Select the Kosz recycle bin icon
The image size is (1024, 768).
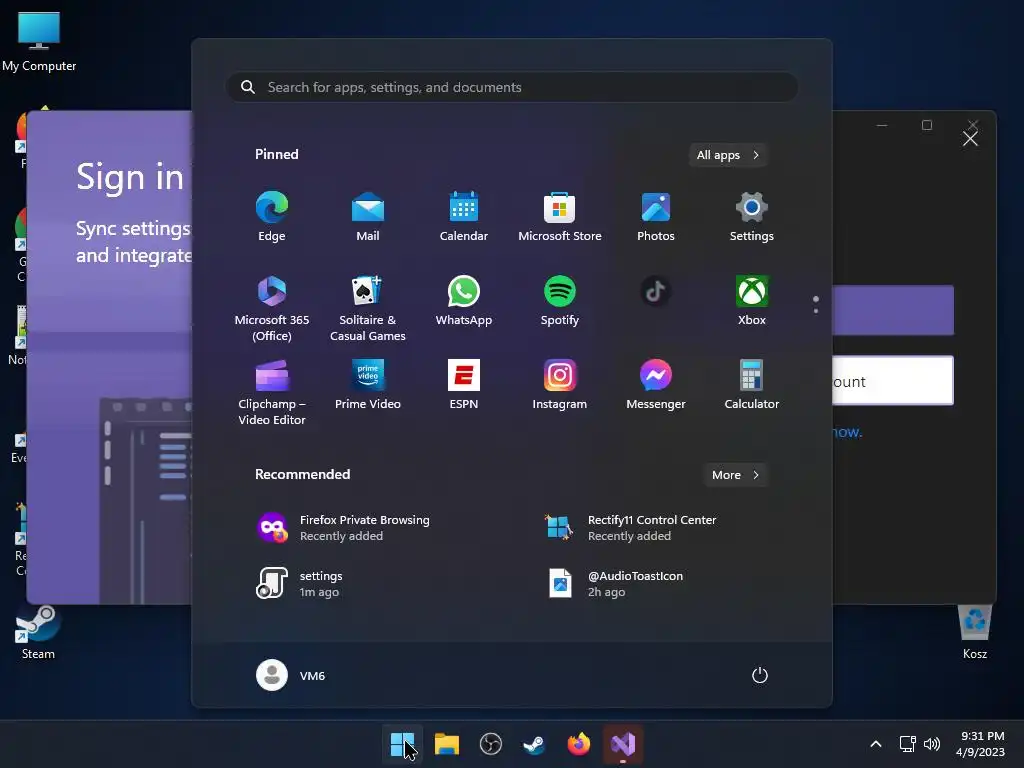pyautogui.click(x=974, y=632)
